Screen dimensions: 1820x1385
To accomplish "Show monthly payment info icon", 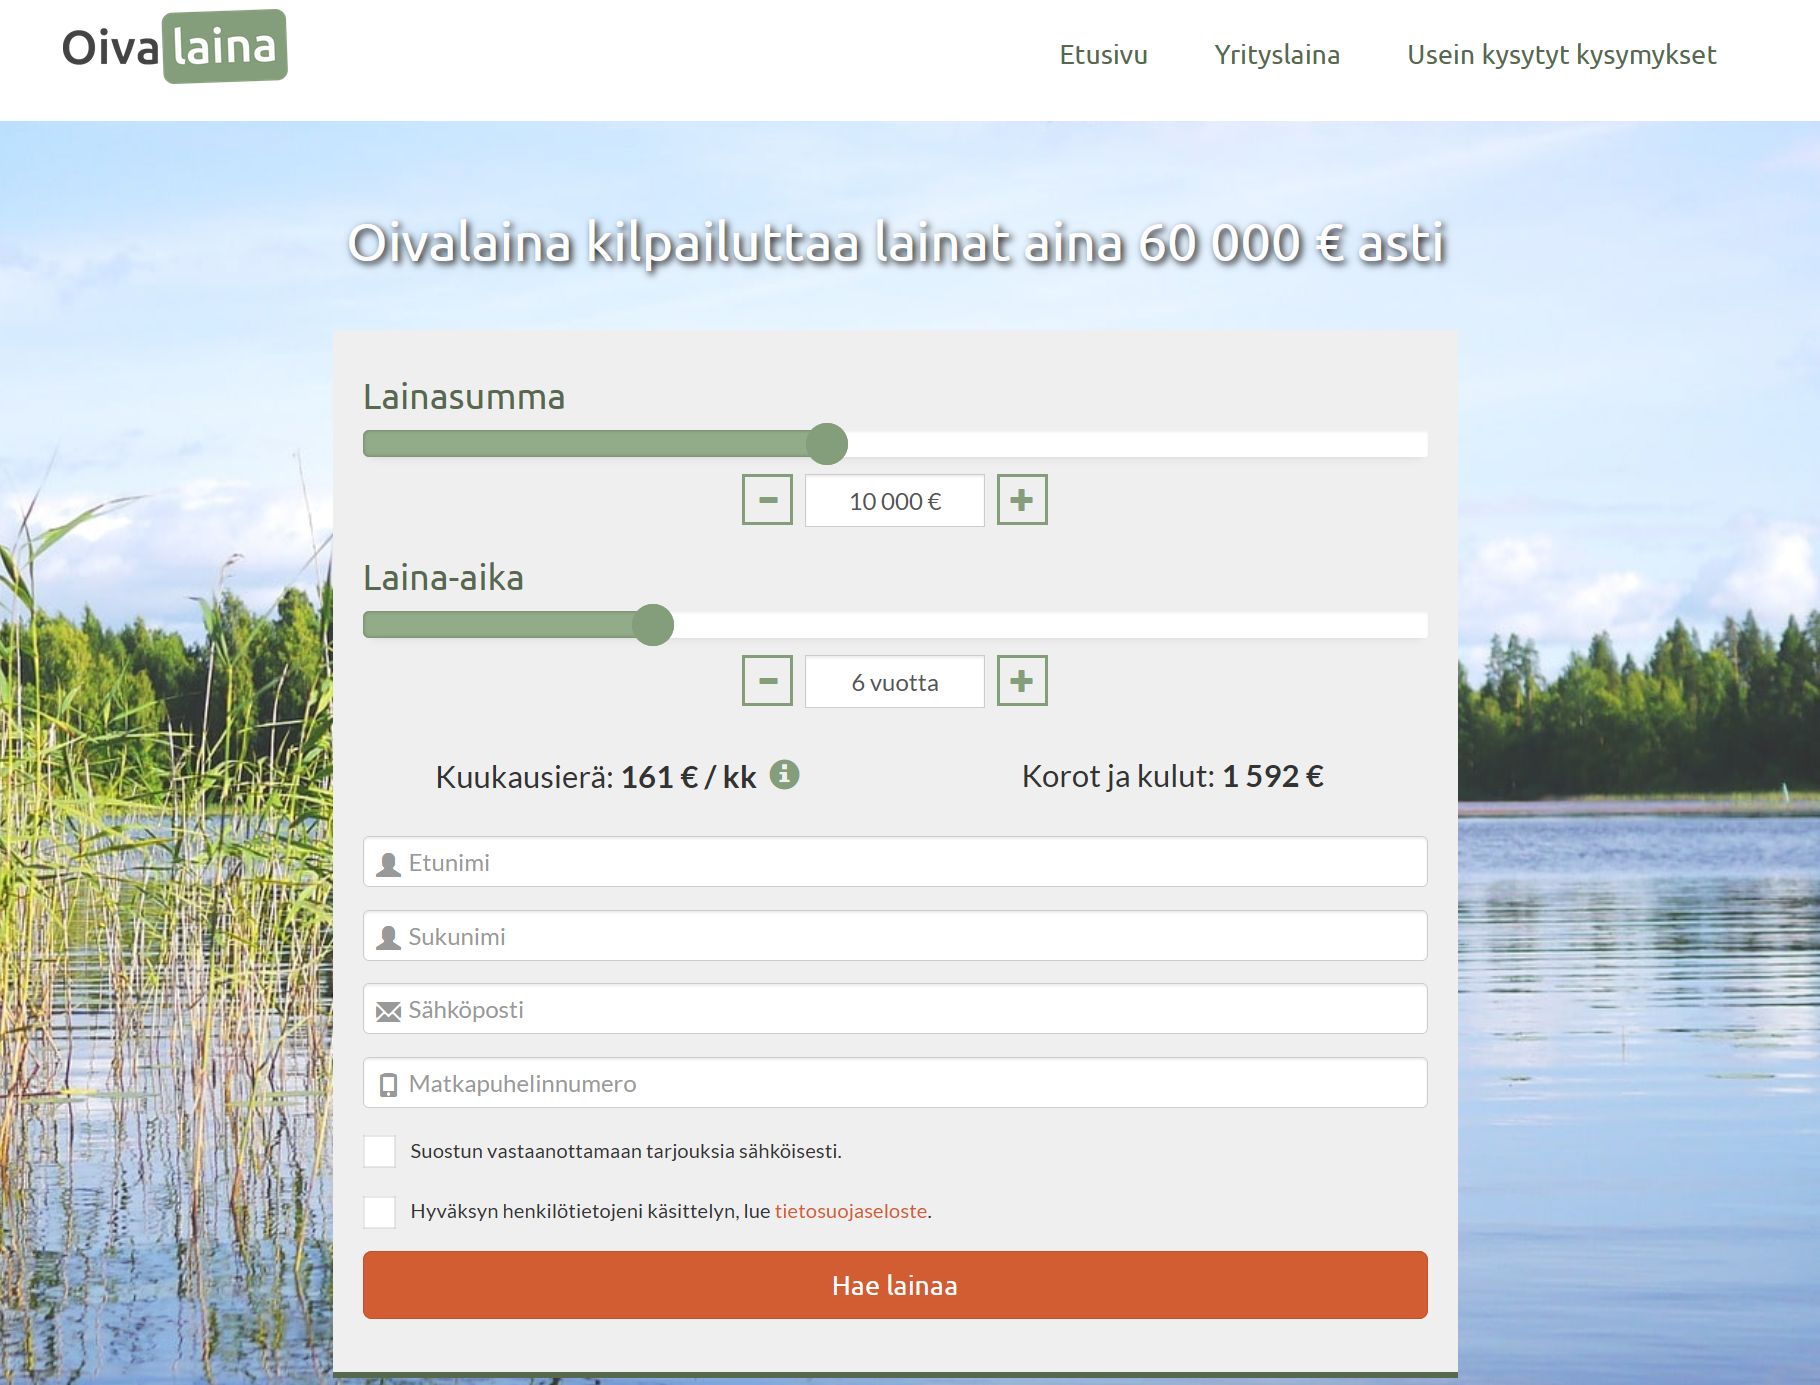I will point(784,775).
